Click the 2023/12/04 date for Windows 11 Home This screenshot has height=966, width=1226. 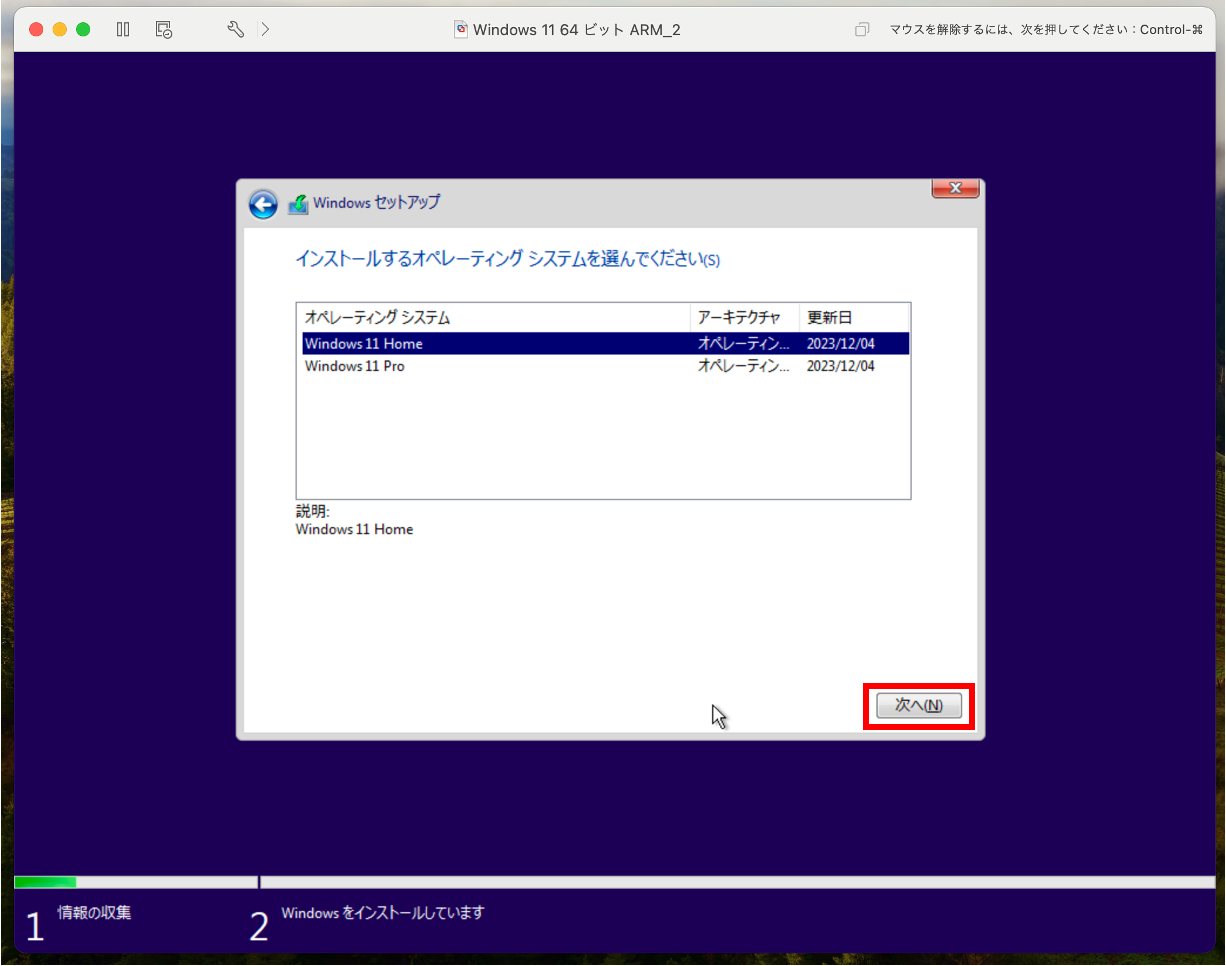[x=841, y=343]
